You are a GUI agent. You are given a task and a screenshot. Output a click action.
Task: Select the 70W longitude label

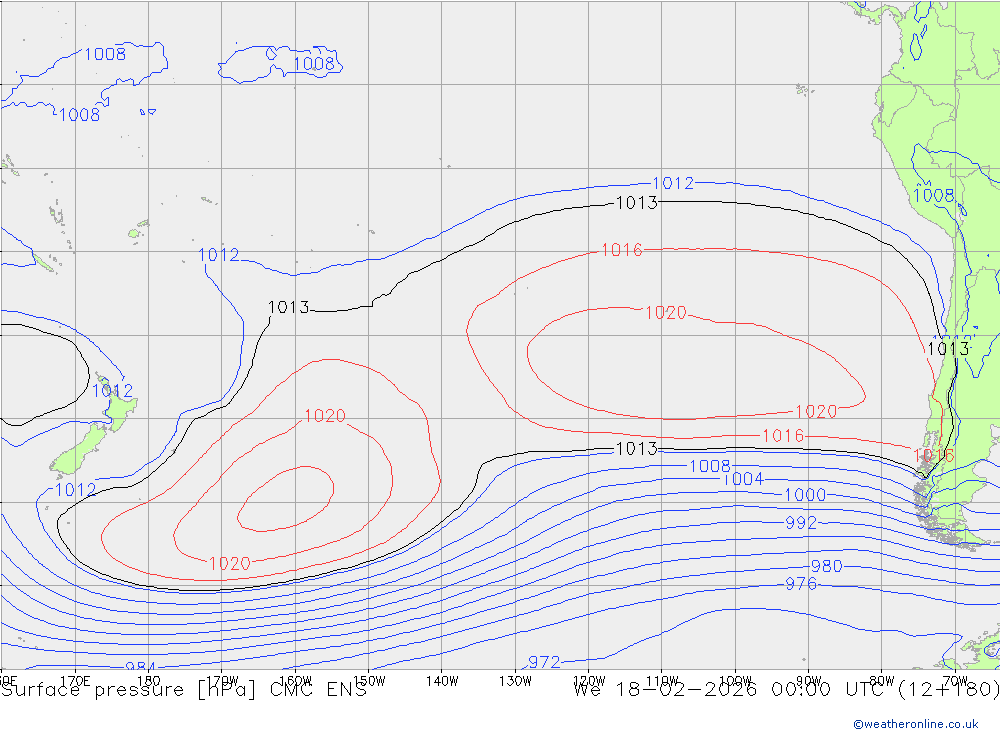(955, 681)
